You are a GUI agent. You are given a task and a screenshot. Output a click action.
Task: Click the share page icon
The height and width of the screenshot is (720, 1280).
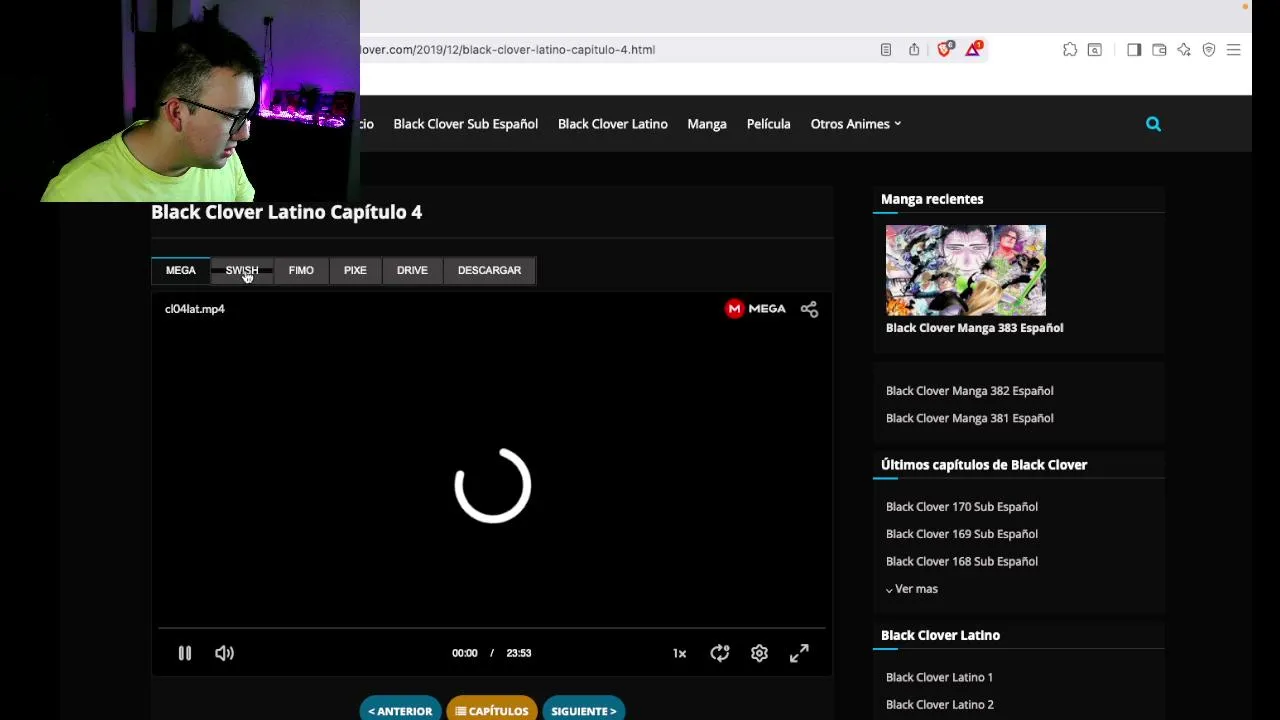pos(914,49)
